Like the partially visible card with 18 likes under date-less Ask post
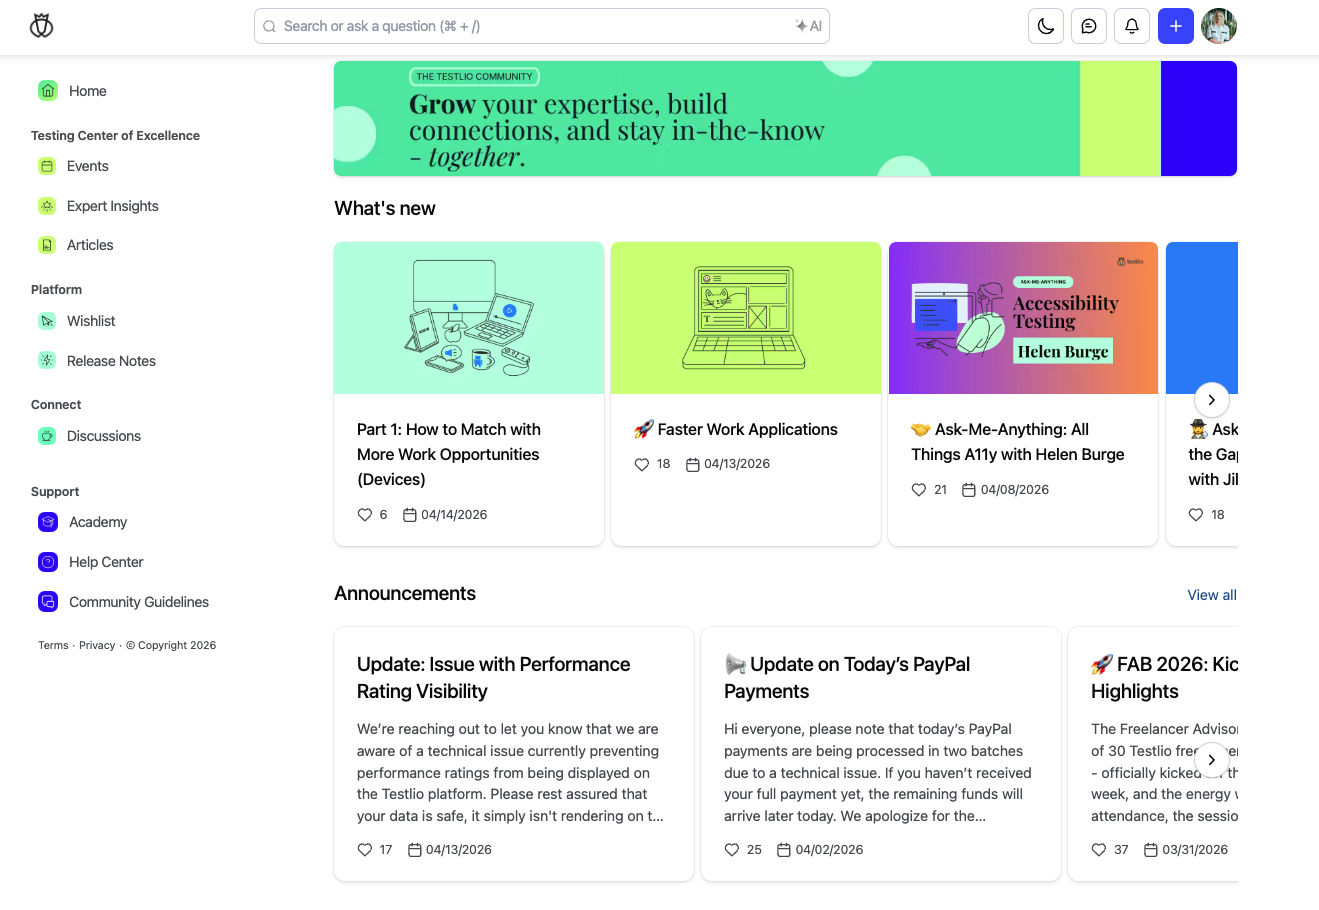The image size is (1319, 910). [x=1196, y=515]
